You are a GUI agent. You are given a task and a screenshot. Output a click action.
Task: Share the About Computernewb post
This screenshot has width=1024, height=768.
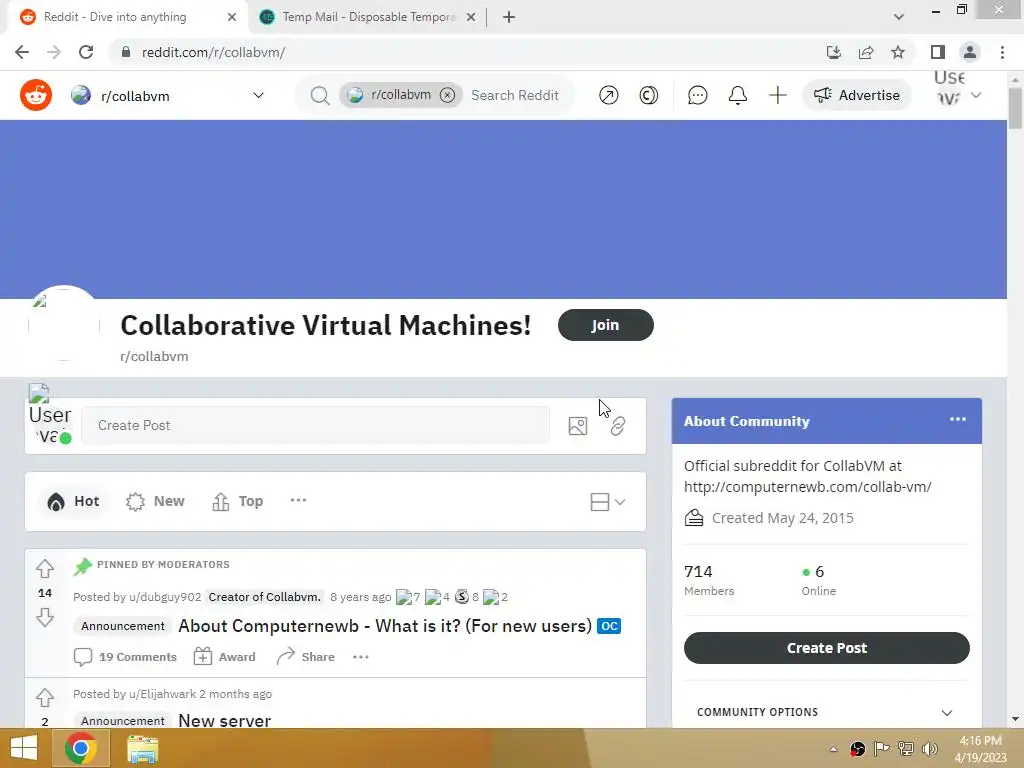tap(306, 657)
